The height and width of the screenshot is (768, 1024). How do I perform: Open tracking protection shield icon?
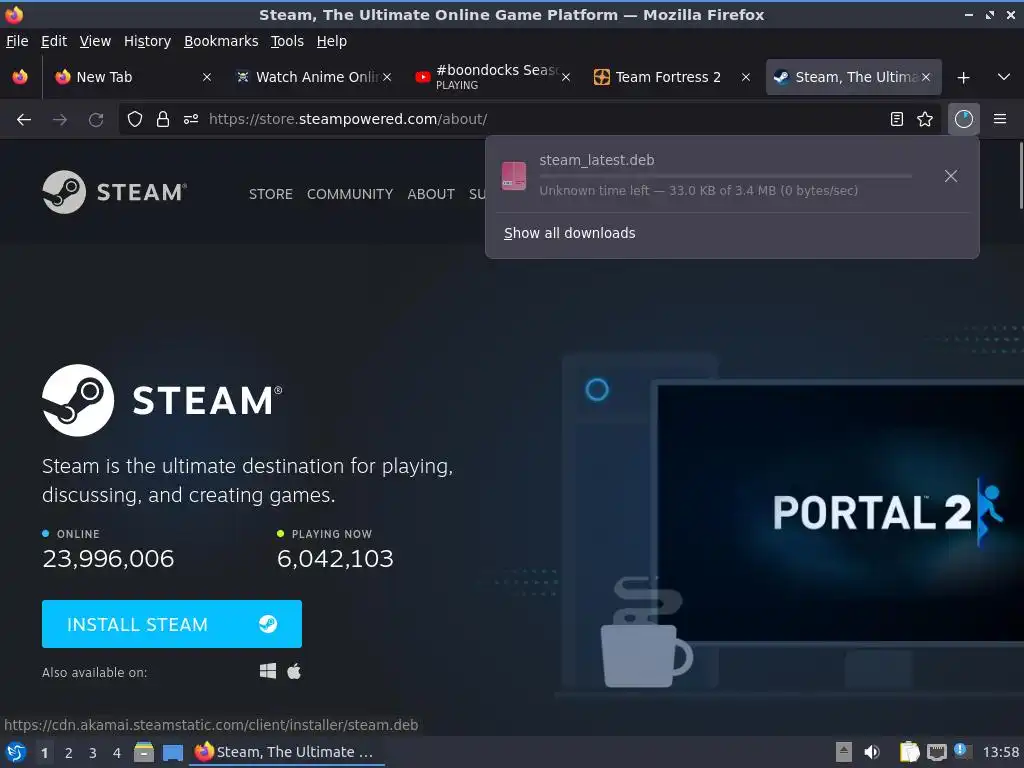click(135, 120)
